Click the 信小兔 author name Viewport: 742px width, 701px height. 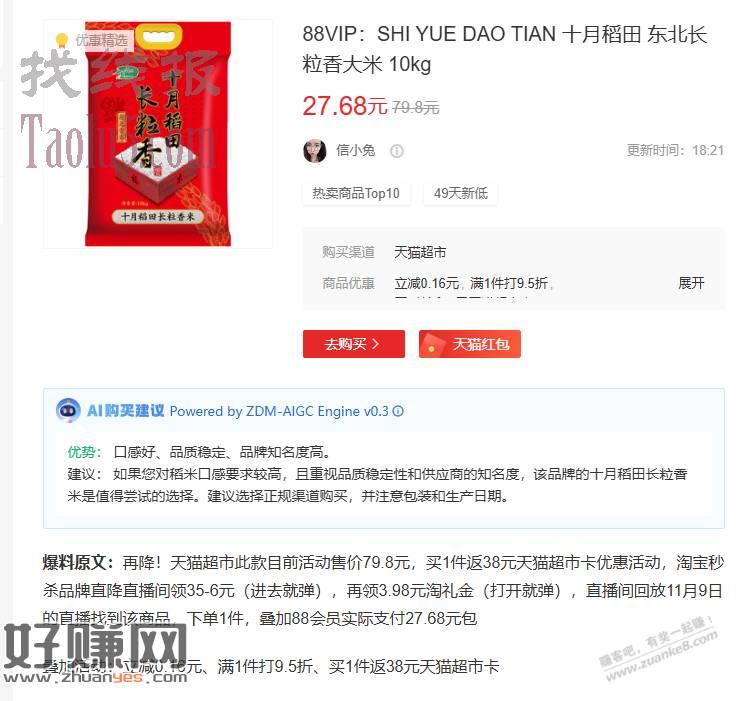pos(355,151)
